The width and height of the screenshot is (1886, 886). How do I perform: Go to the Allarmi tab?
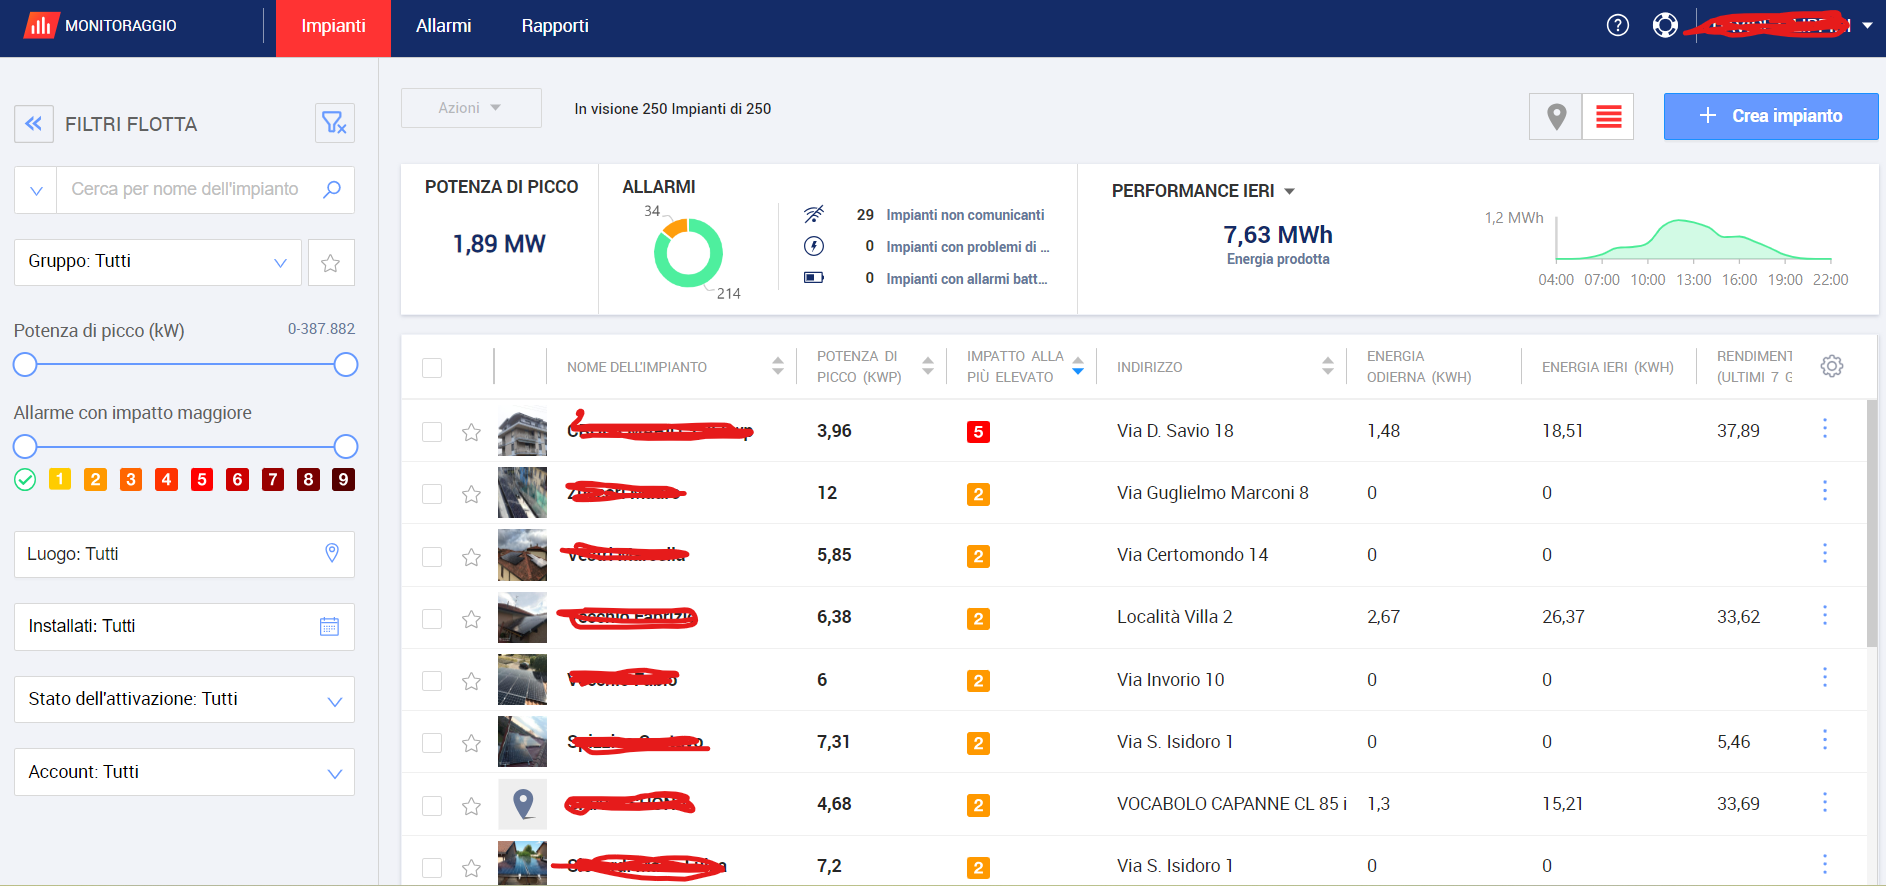pyautogui.click(x=443, y=26)
